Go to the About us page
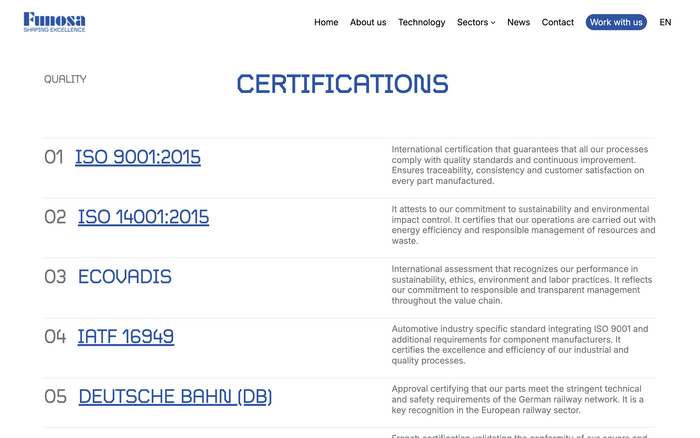The height and width of the screenshot is (438, 700). pos(368,22)
